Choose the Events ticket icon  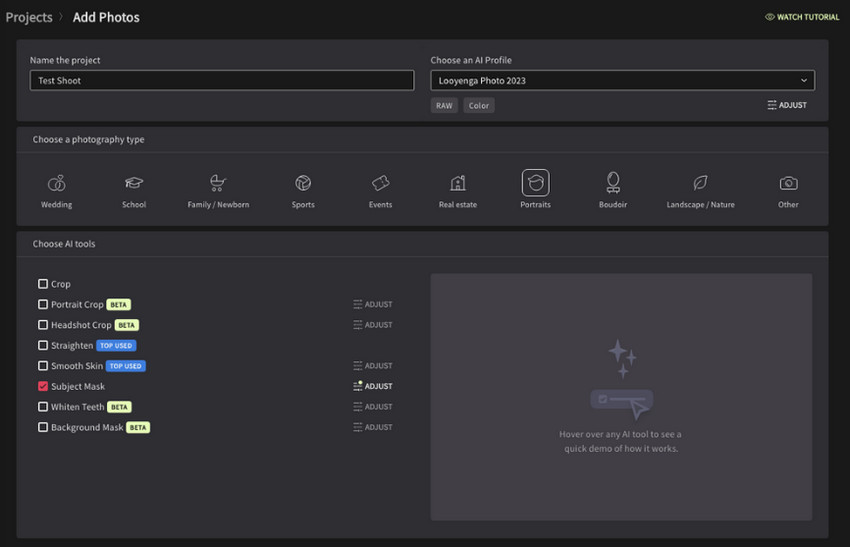pyautogui.click(x=380, y=183)
